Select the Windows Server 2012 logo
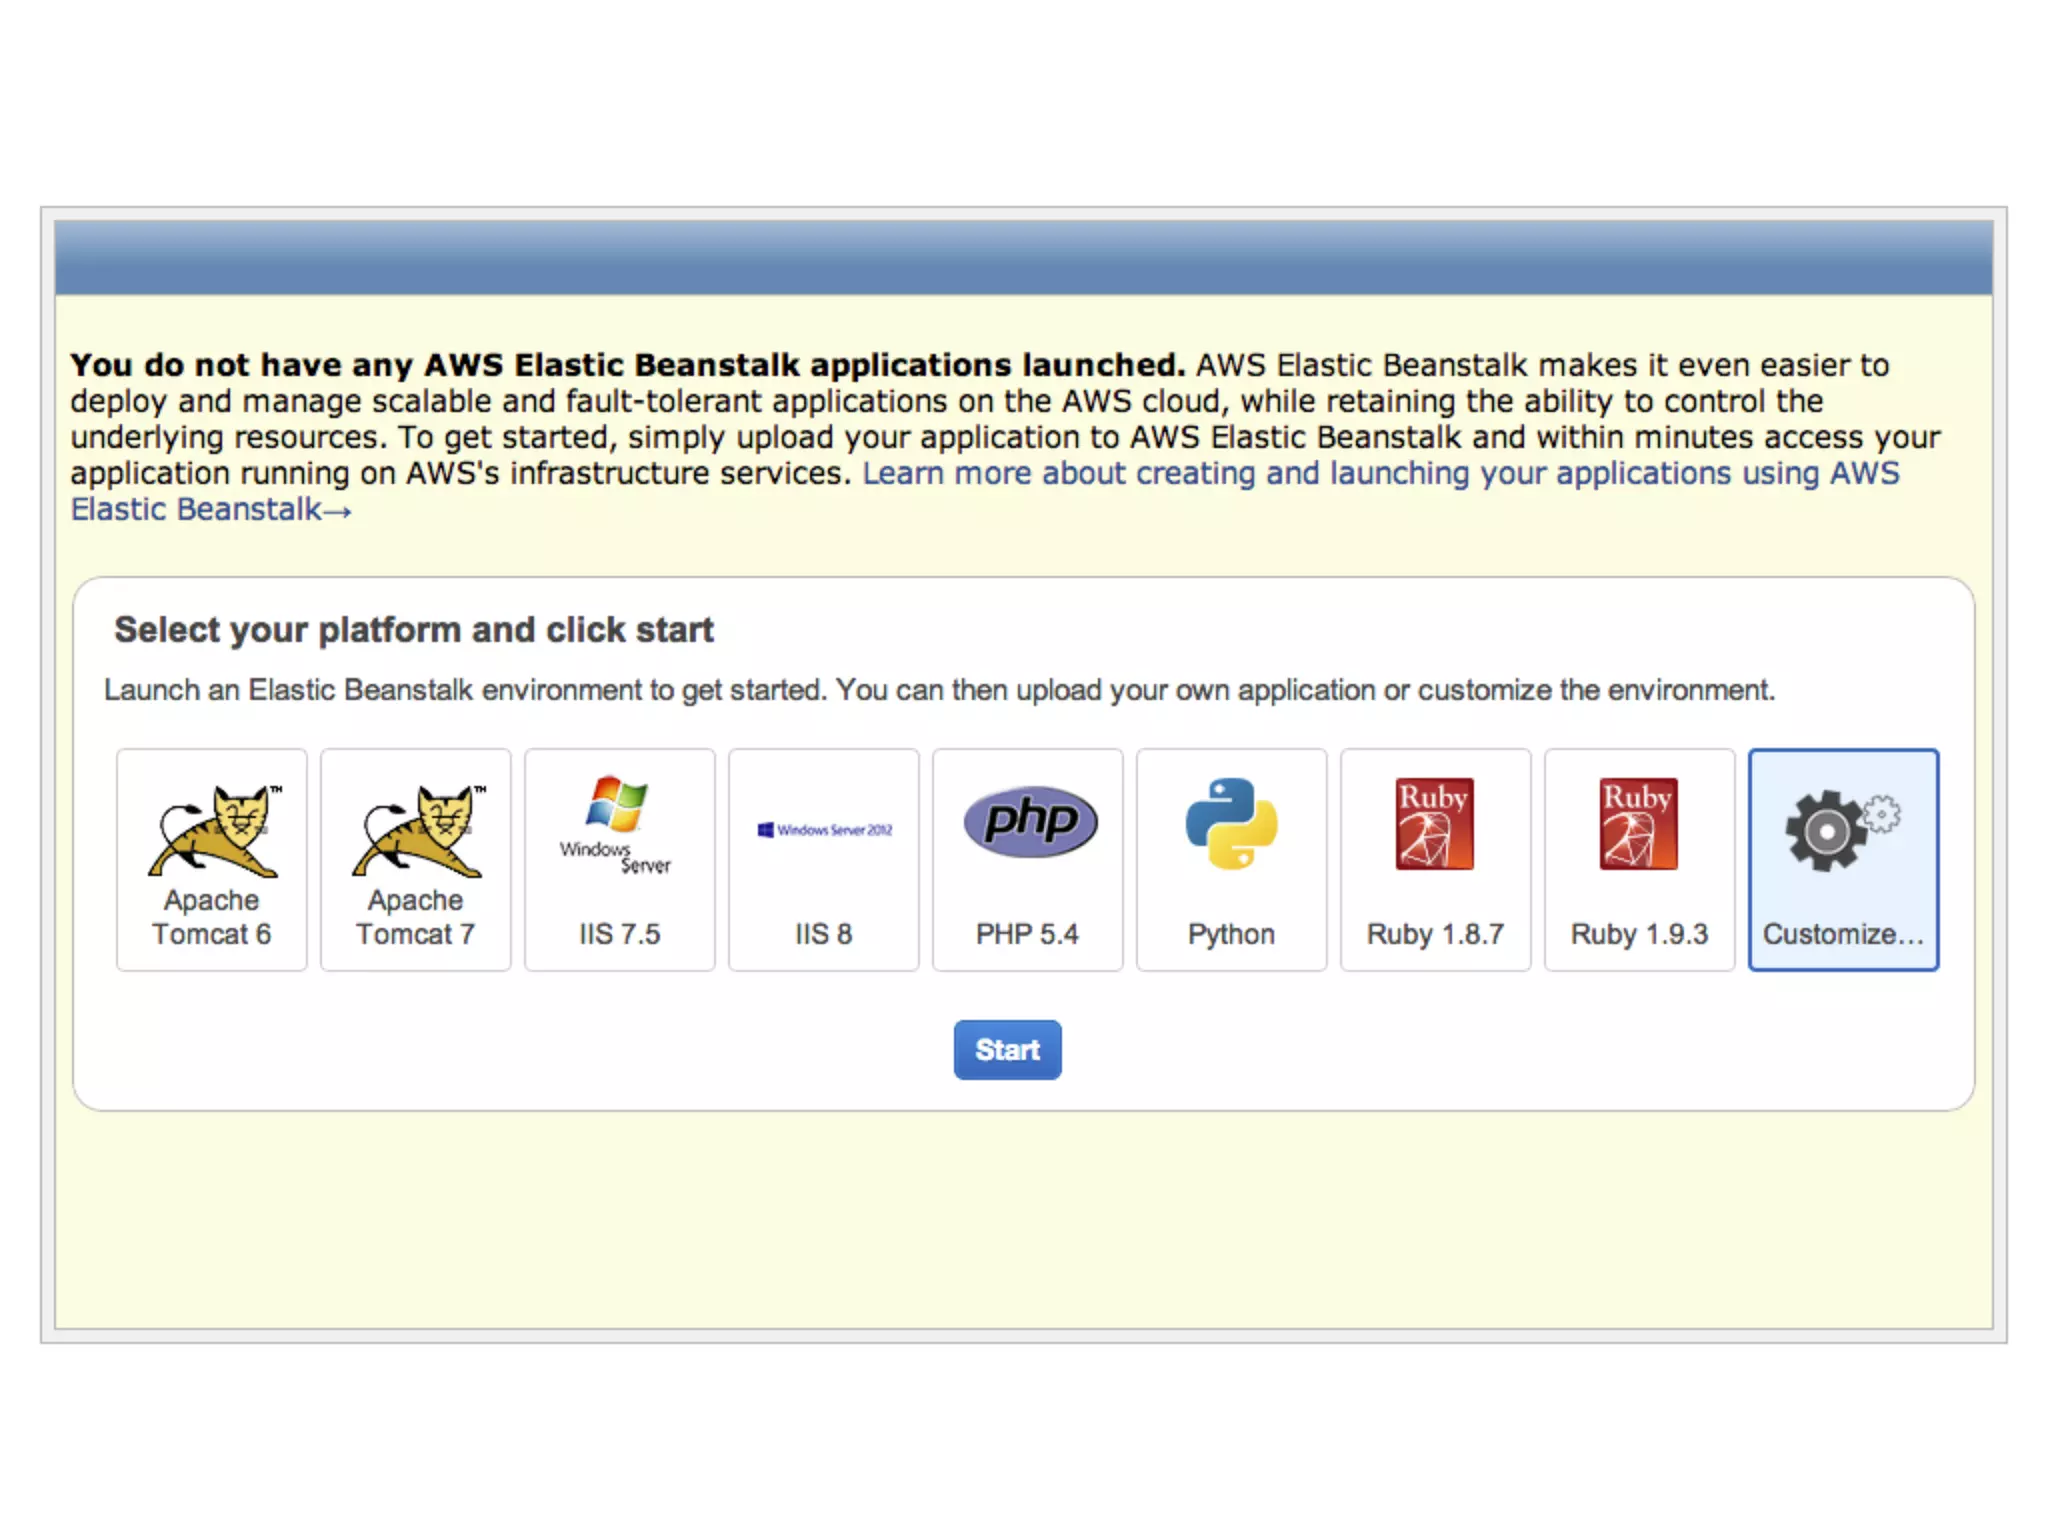Screen dimensions: 2048x1536 (x=824, y=830)
